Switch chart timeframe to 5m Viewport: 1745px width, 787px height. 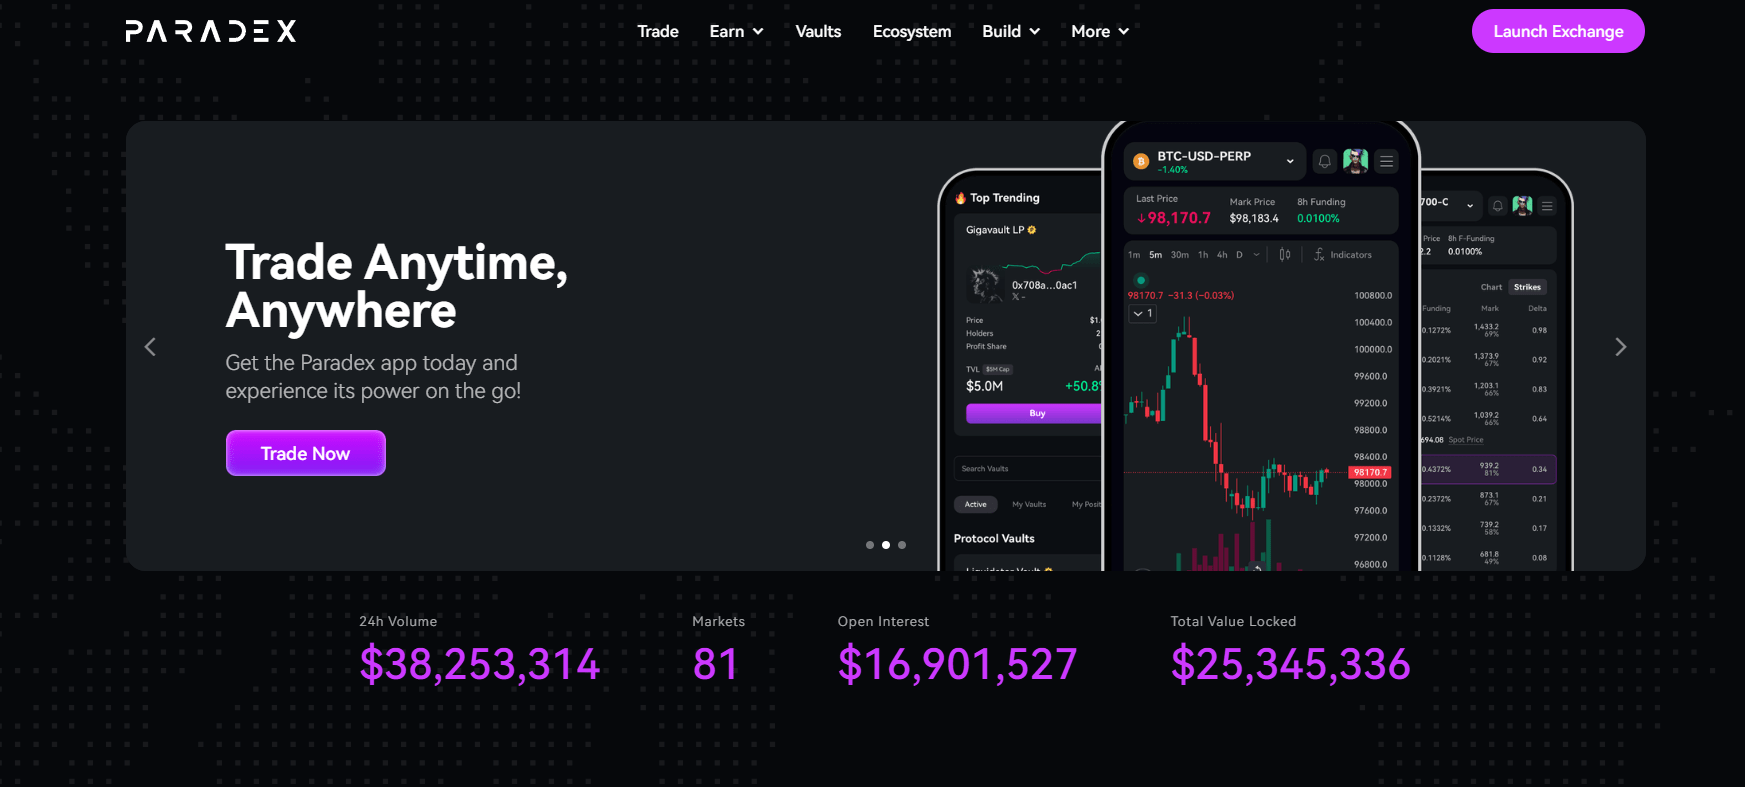(1156, 255)
